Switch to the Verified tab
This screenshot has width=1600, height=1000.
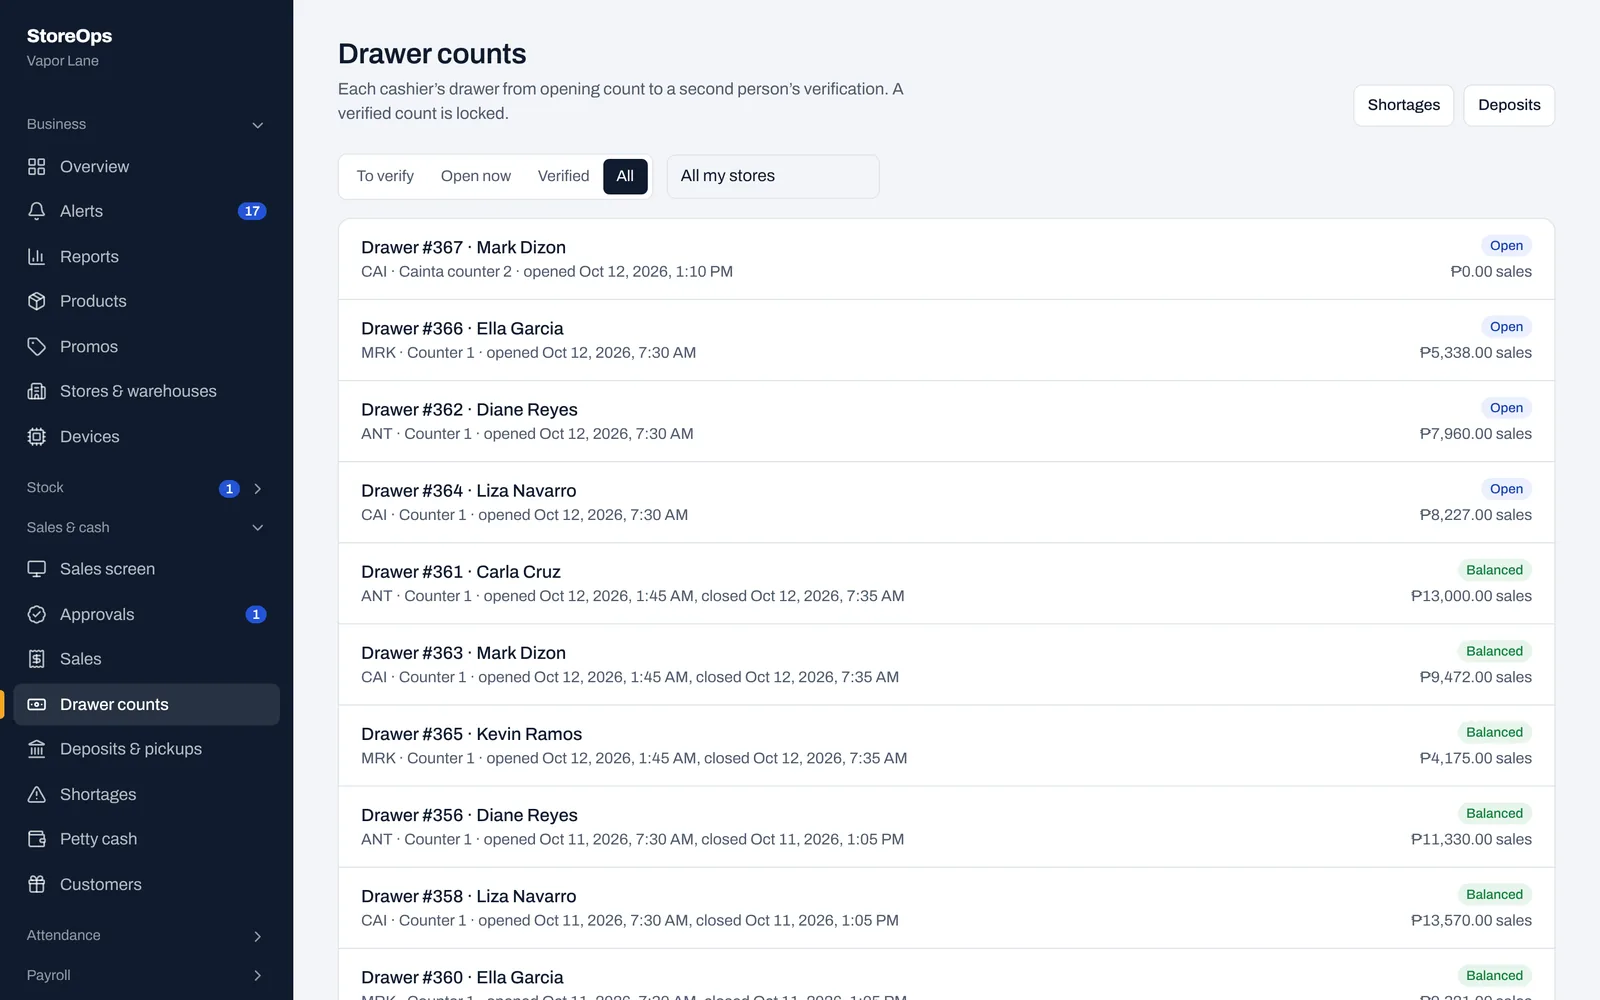564,177
